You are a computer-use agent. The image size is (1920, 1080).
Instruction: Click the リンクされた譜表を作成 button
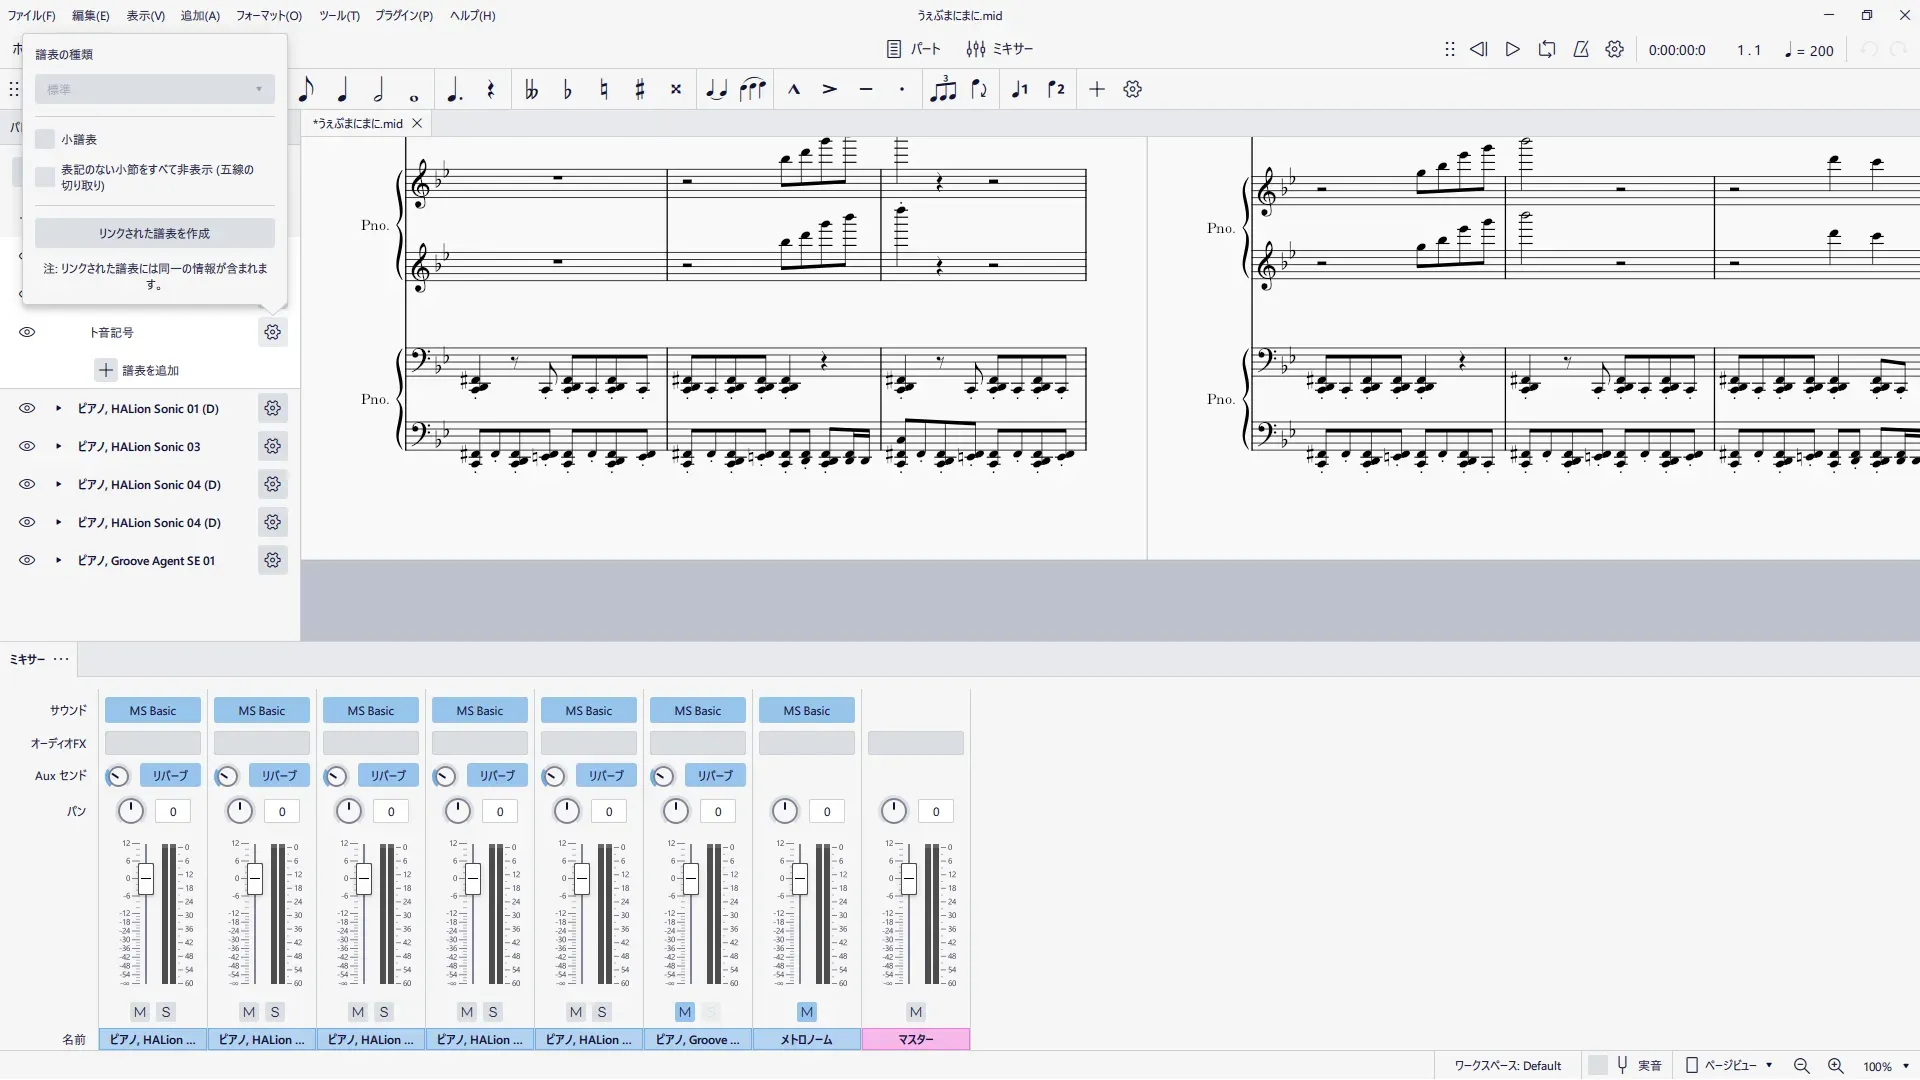point(155,234)
